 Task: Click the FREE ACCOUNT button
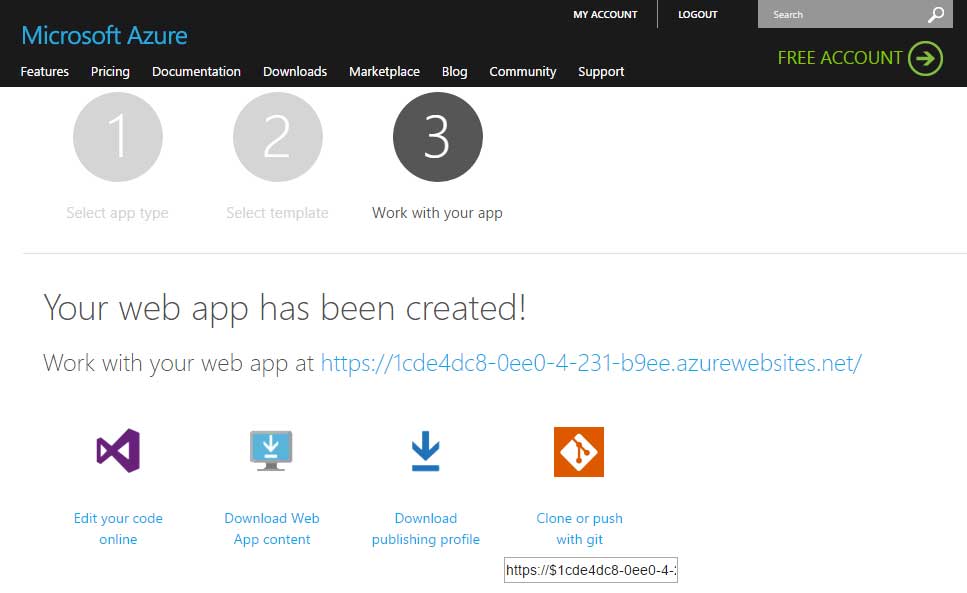[x=840, y=58]
